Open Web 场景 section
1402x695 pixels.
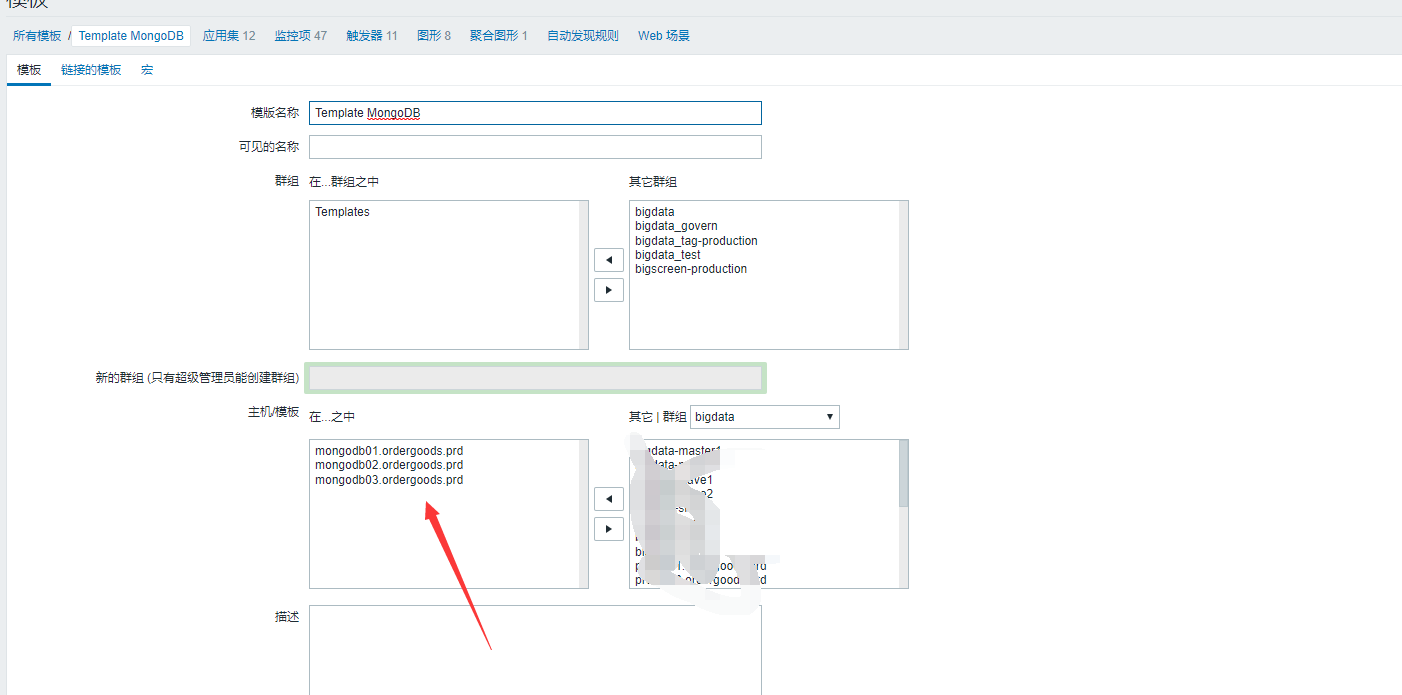tap(664, 36)
